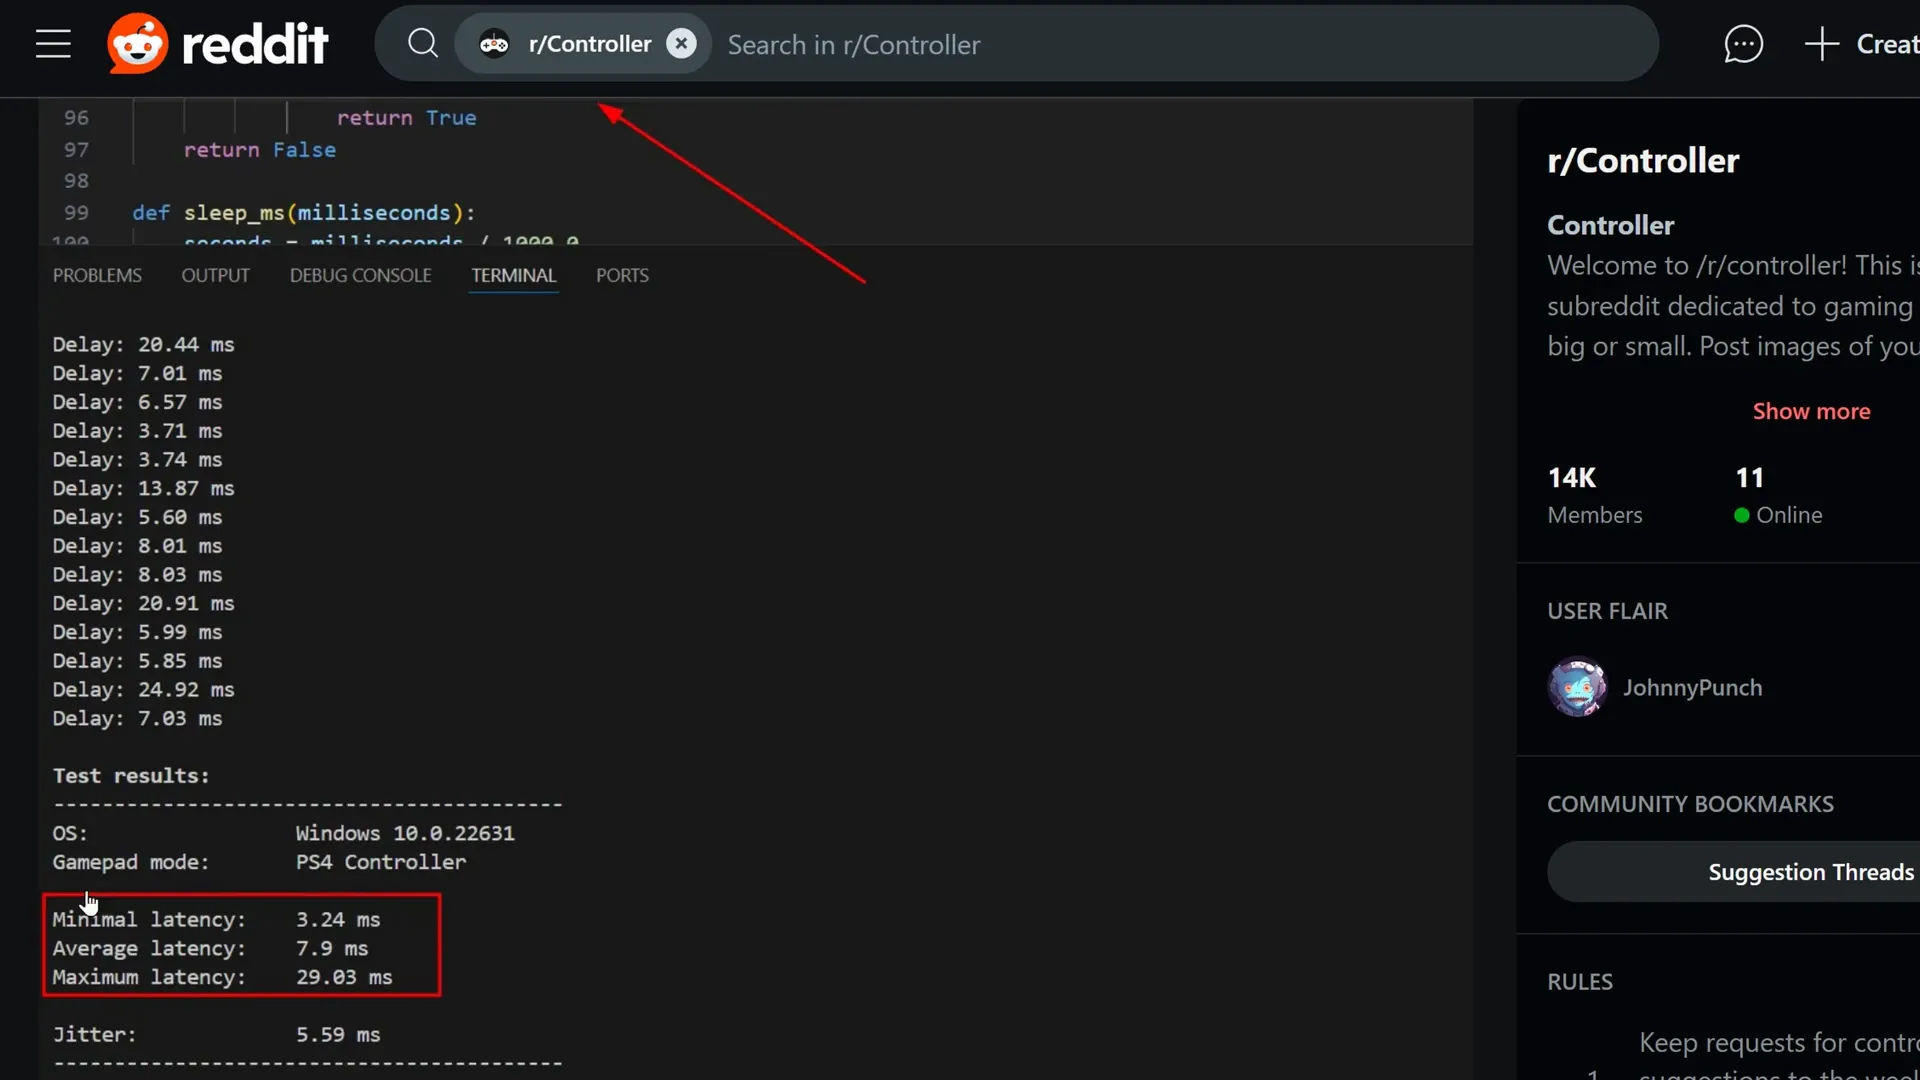
Task: Click the Reddit Snoo logo
Action: pos(138,44)
